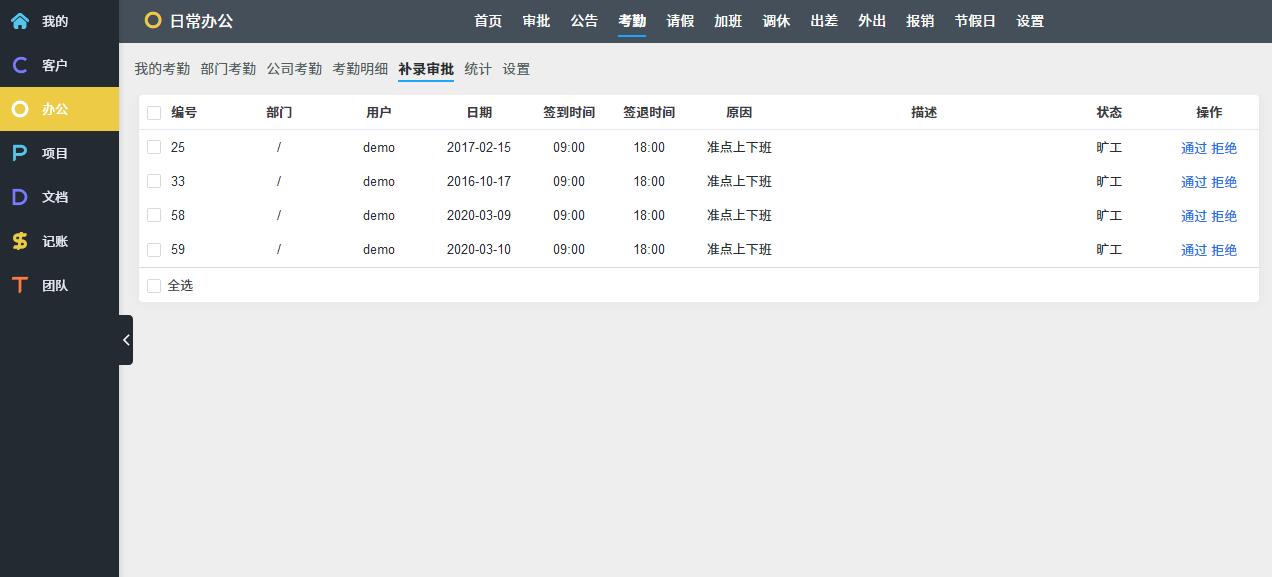Image resolution: width=1272 pixels, height=577 pixels.
Task: Click the 日常办公 title text
Action: click(x=201, y=20)
